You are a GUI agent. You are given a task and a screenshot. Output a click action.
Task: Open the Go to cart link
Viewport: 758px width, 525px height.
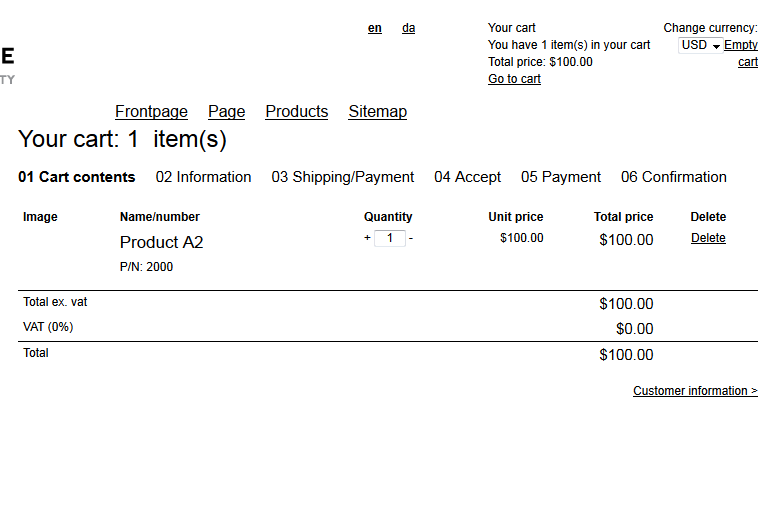click(x=514, y=79)
